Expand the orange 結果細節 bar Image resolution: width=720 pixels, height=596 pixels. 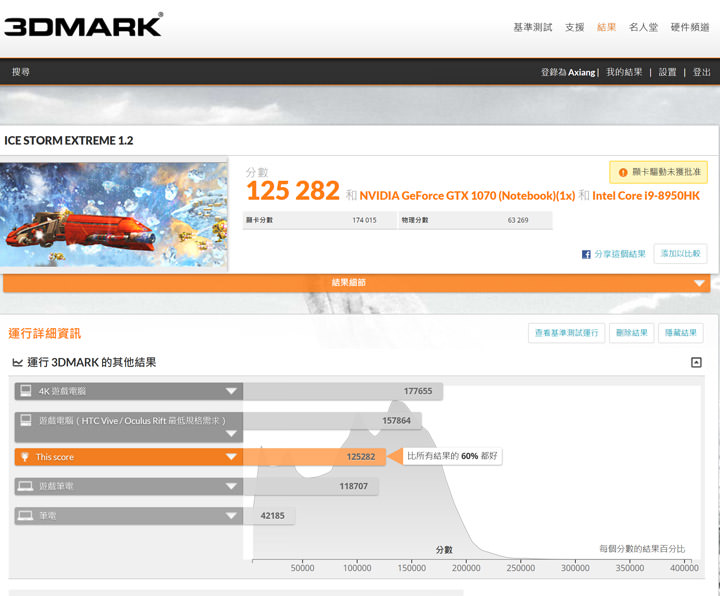[699, 283]
